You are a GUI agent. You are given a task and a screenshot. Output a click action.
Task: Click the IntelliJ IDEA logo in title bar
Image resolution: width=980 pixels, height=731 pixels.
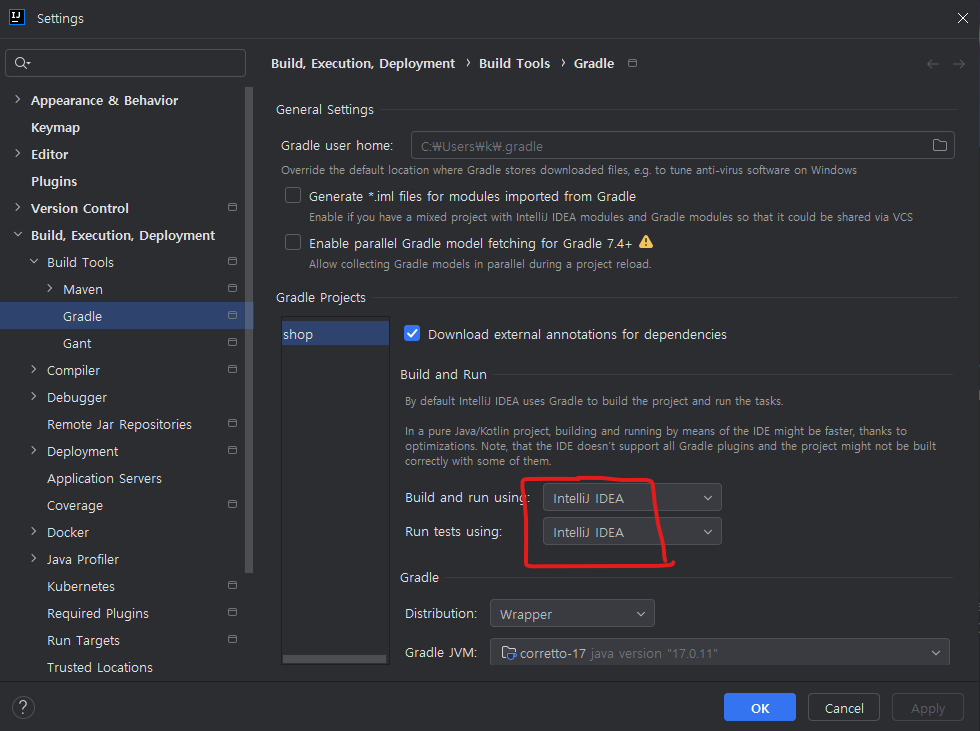point(16,17)
